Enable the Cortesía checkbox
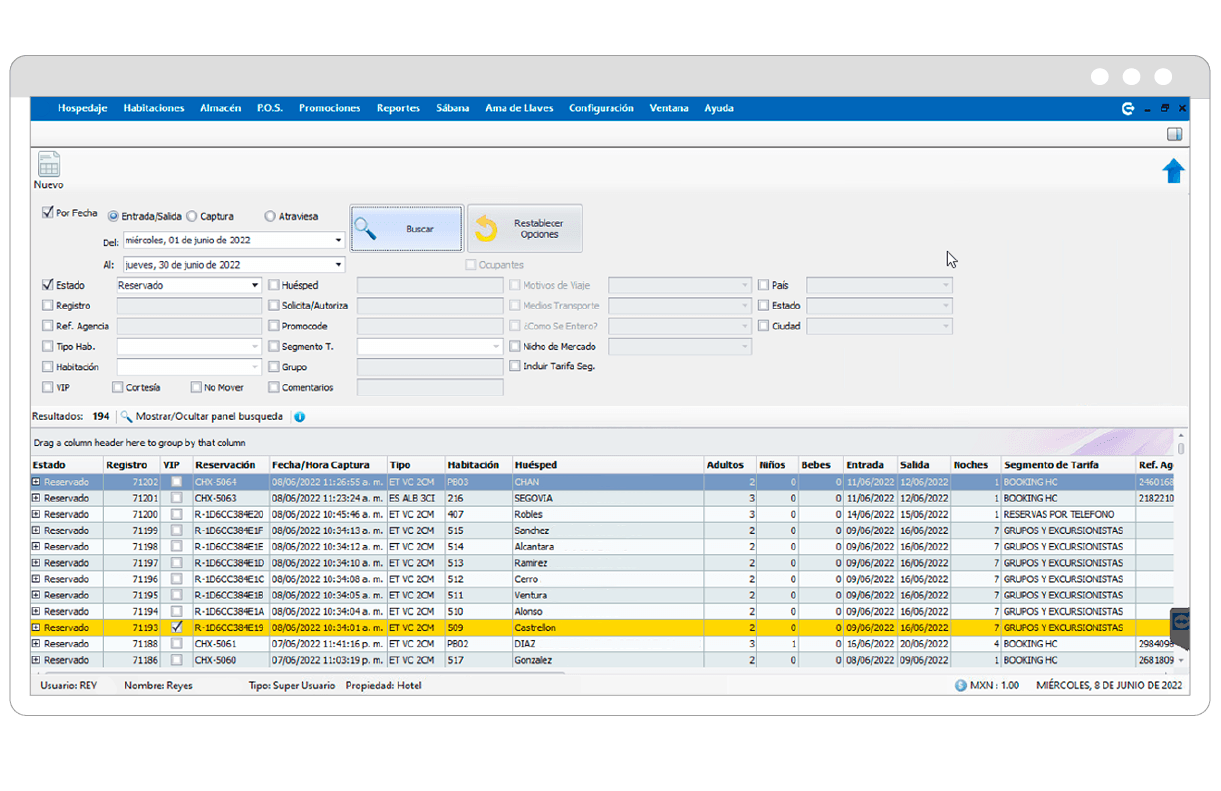Viewport: 1221px width, 791px height. 118,387
